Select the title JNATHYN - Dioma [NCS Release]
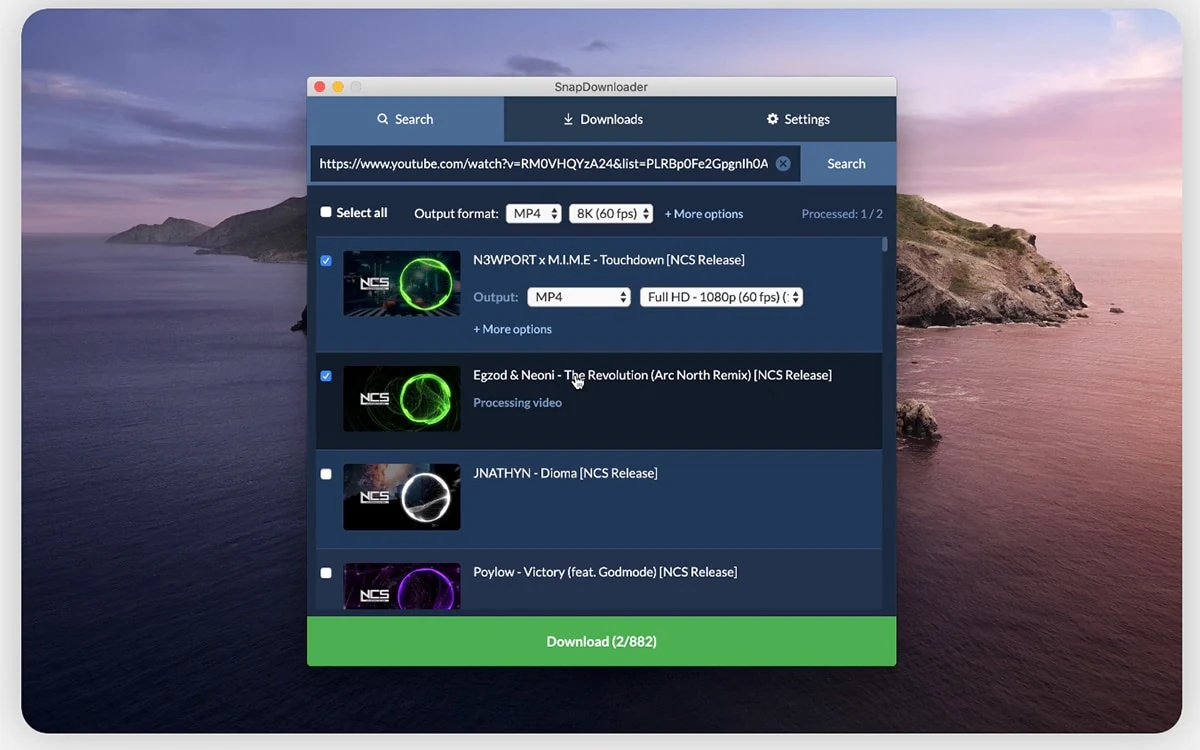 click(x=565, y=473)
